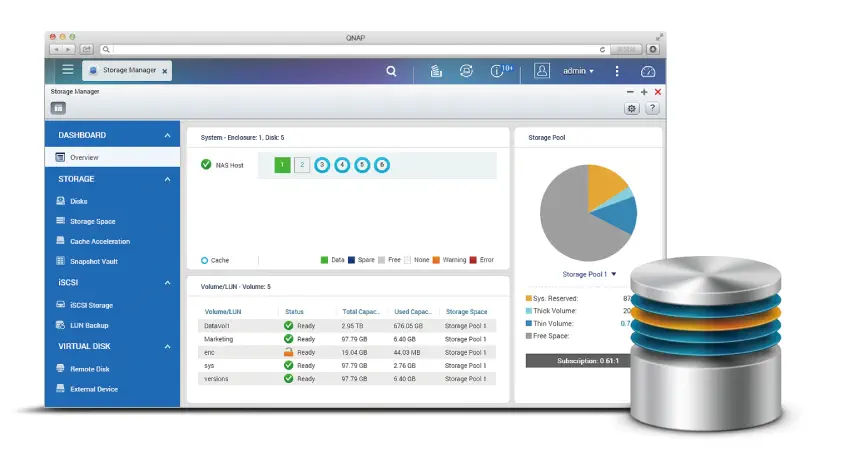Click the red Error legend swatch
Viewport: 844px width, 450px height.
473,260
